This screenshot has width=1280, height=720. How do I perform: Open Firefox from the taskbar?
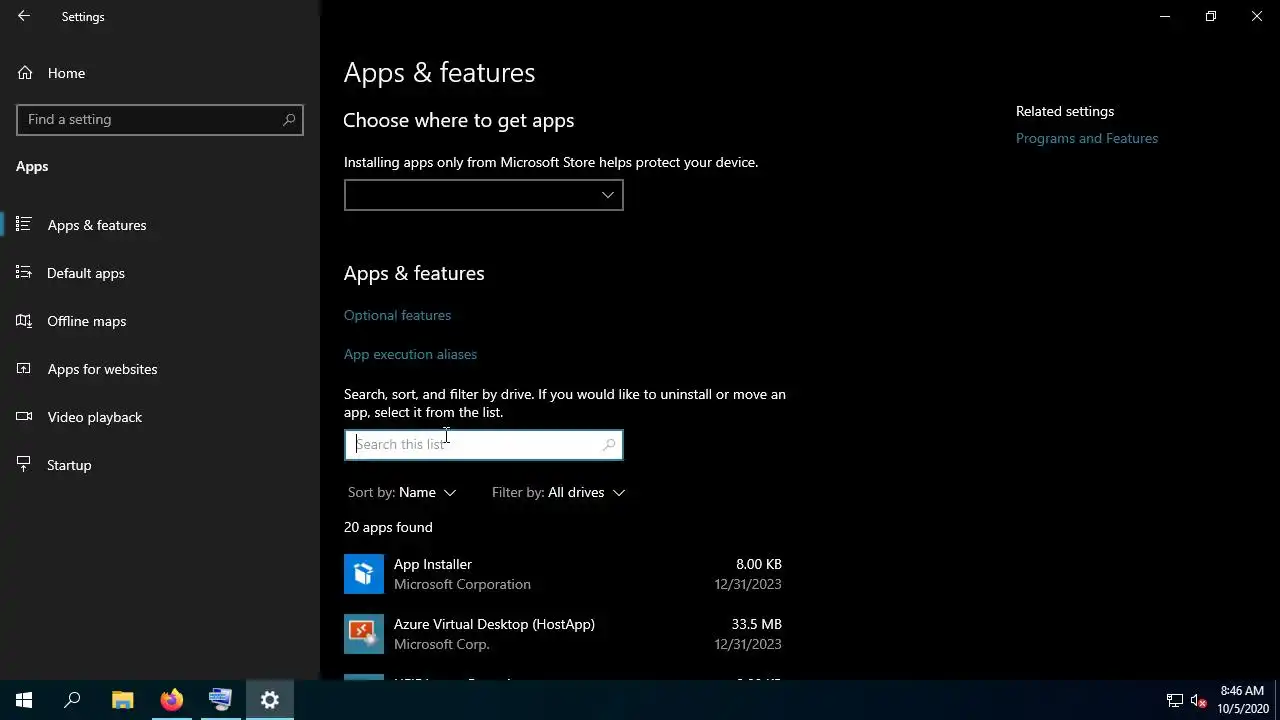coord(172,700)
